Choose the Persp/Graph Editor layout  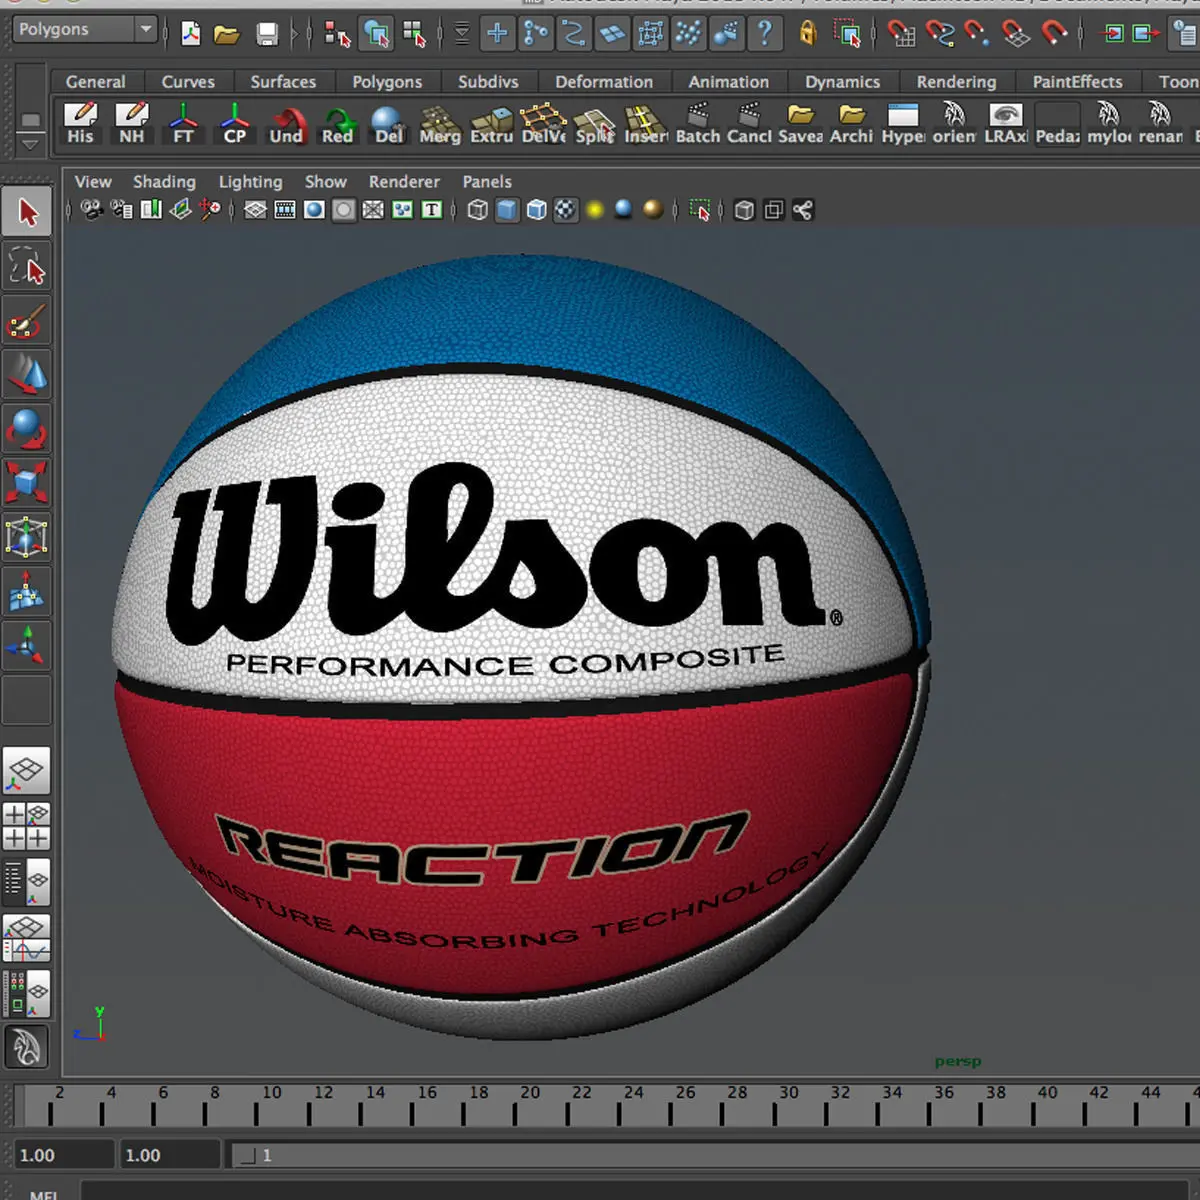(27, 938)
